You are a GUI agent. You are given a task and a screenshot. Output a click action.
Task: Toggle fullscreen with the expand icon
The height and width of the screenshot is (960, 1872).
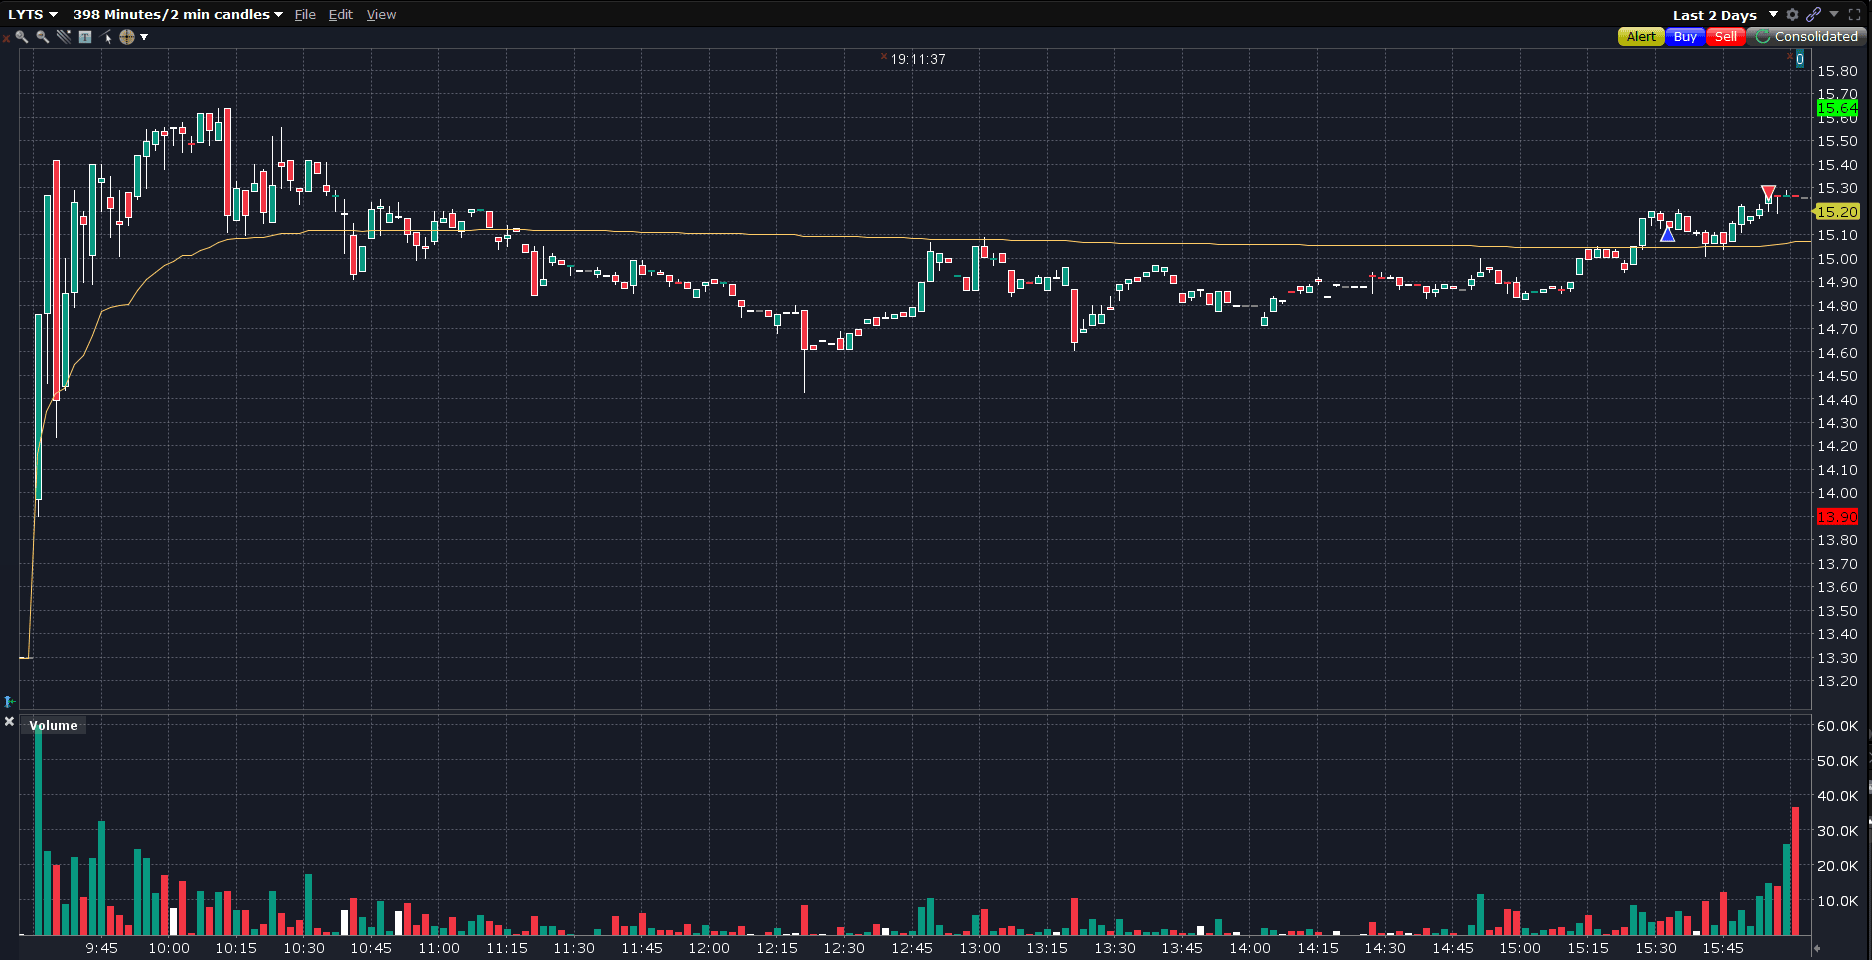(x=1855, y=14)
